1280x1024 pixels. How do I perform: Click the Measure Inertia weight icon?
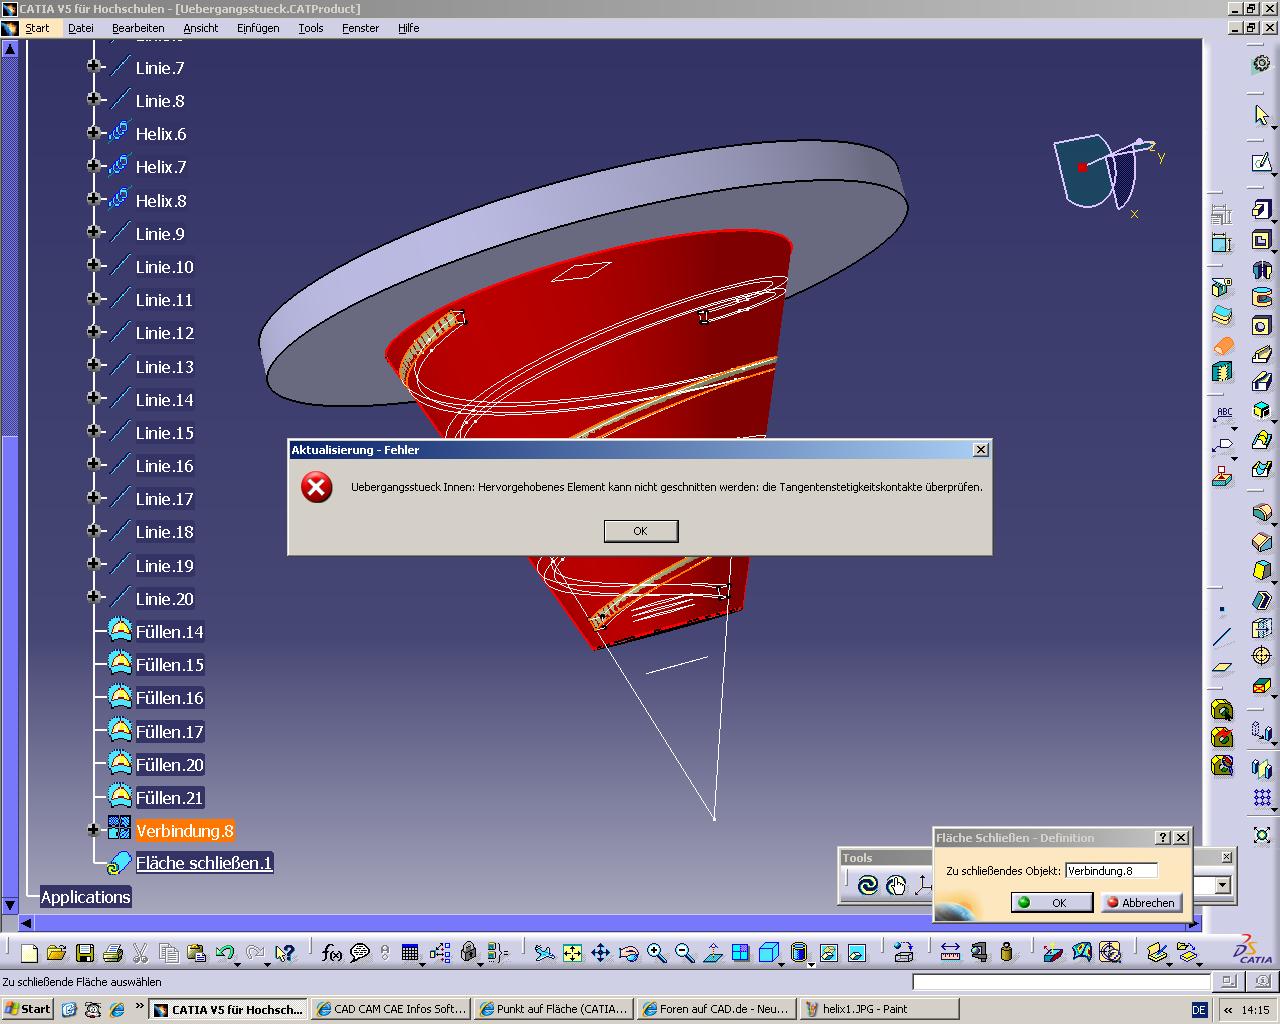point(1006,953)
